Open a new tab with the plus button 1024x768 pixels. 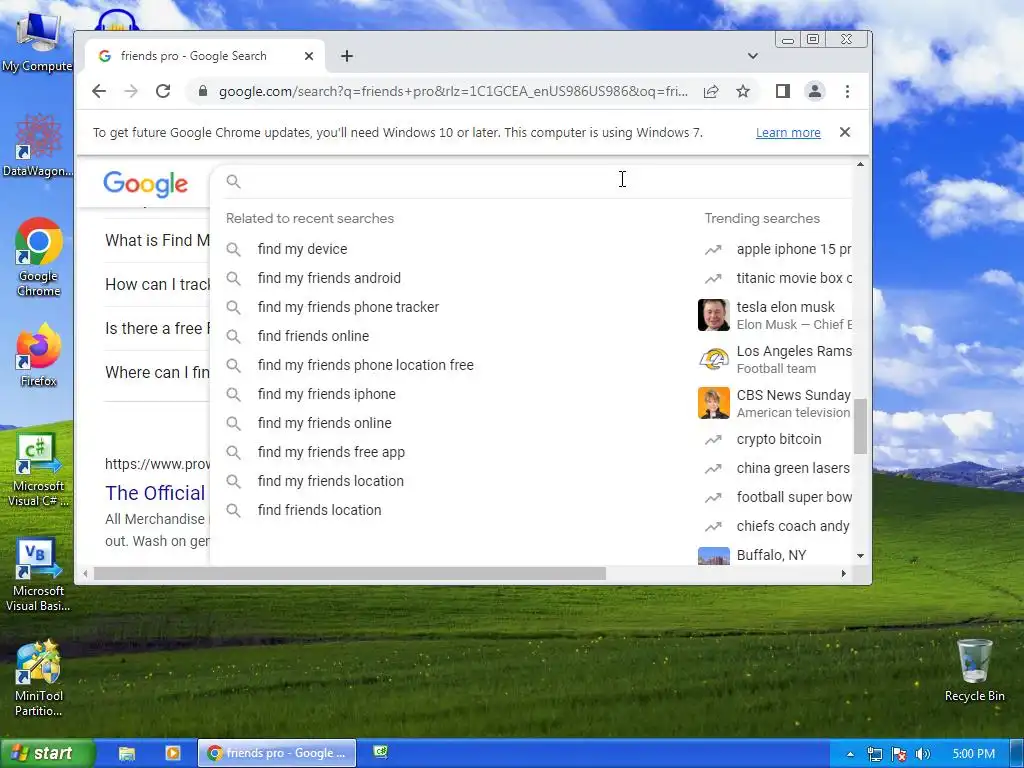click(347, 56)
